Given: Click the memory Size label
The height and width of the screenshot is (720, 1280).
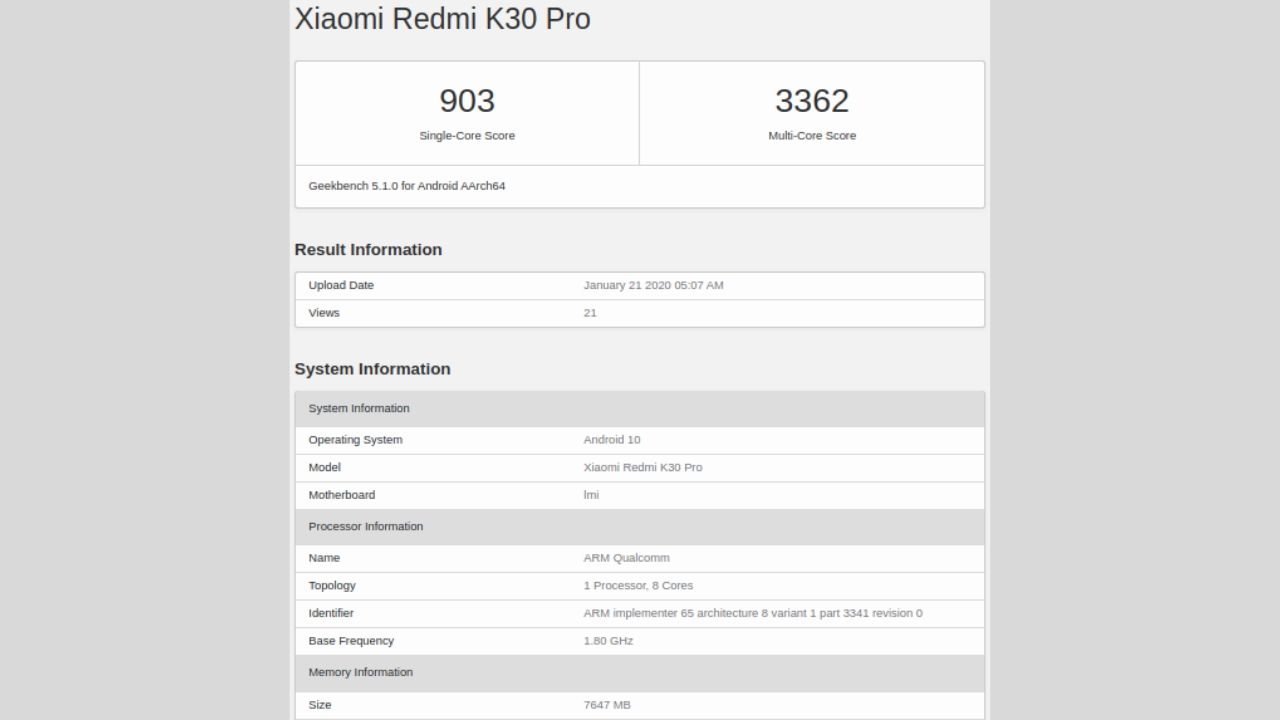Looking at the screenshot, I should (x=320, y=705).
